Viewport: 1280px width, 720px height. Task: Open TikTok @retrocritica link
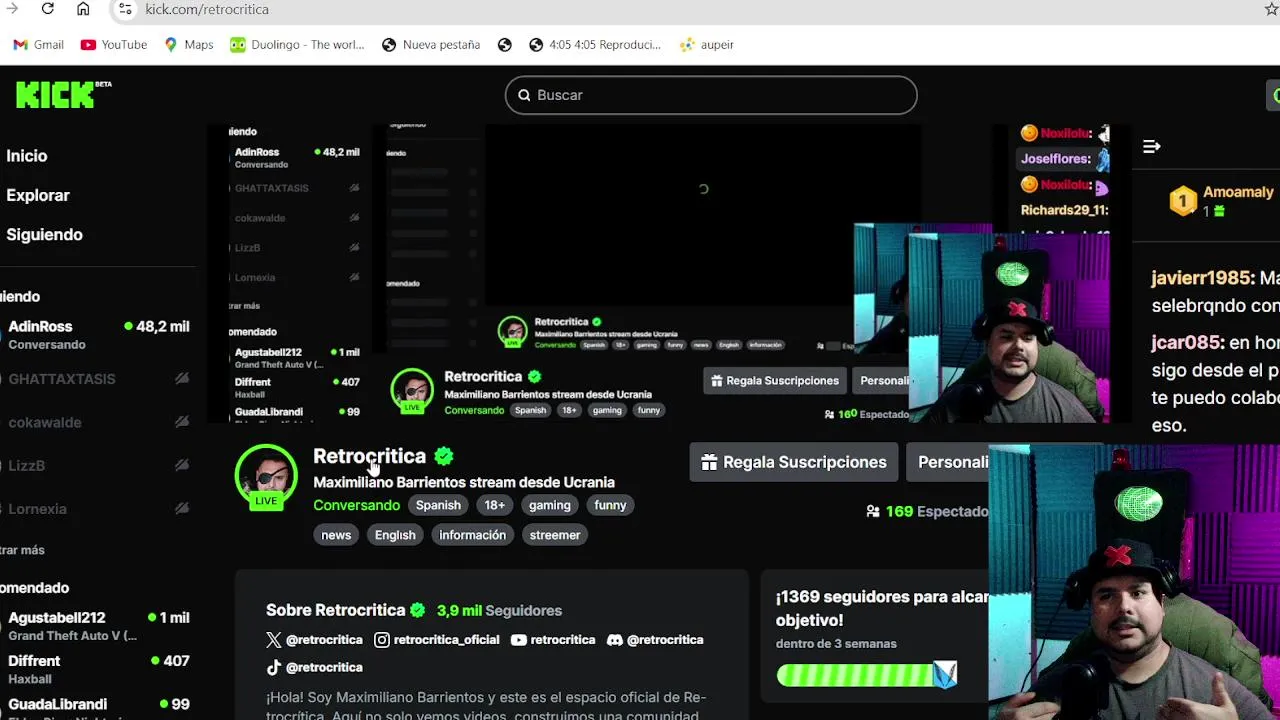(314, 667)
